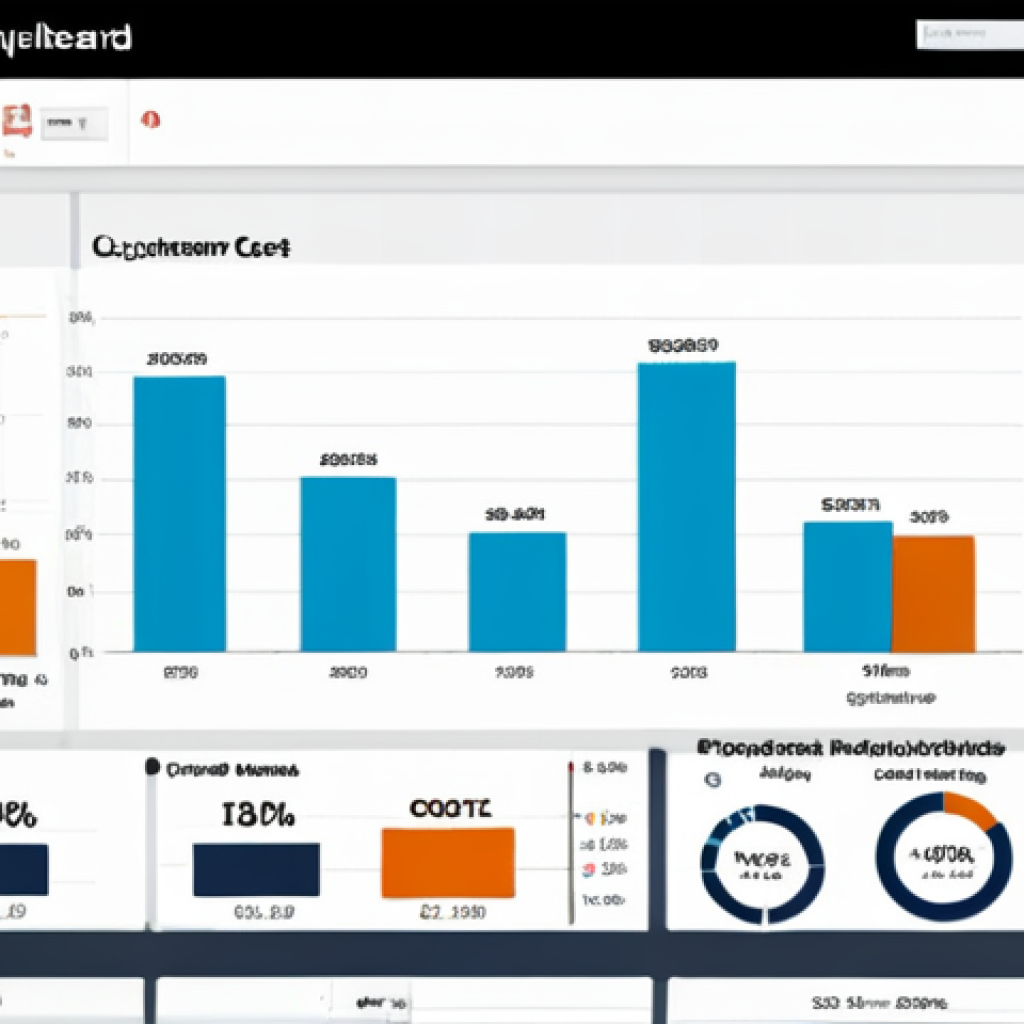The image size is (1024, 1024).
Task: Select the first blue bar on the left
Action: (180, 514)
